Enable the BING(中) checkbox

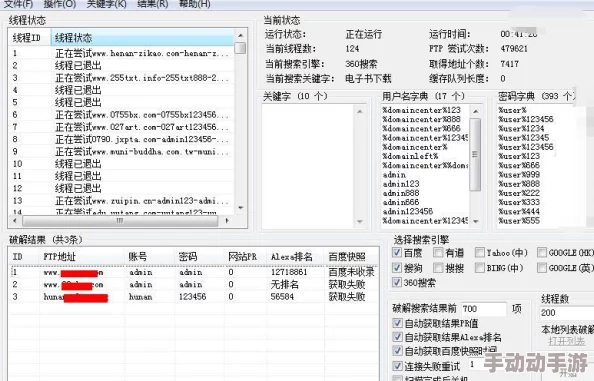click(x=480, y=268)
